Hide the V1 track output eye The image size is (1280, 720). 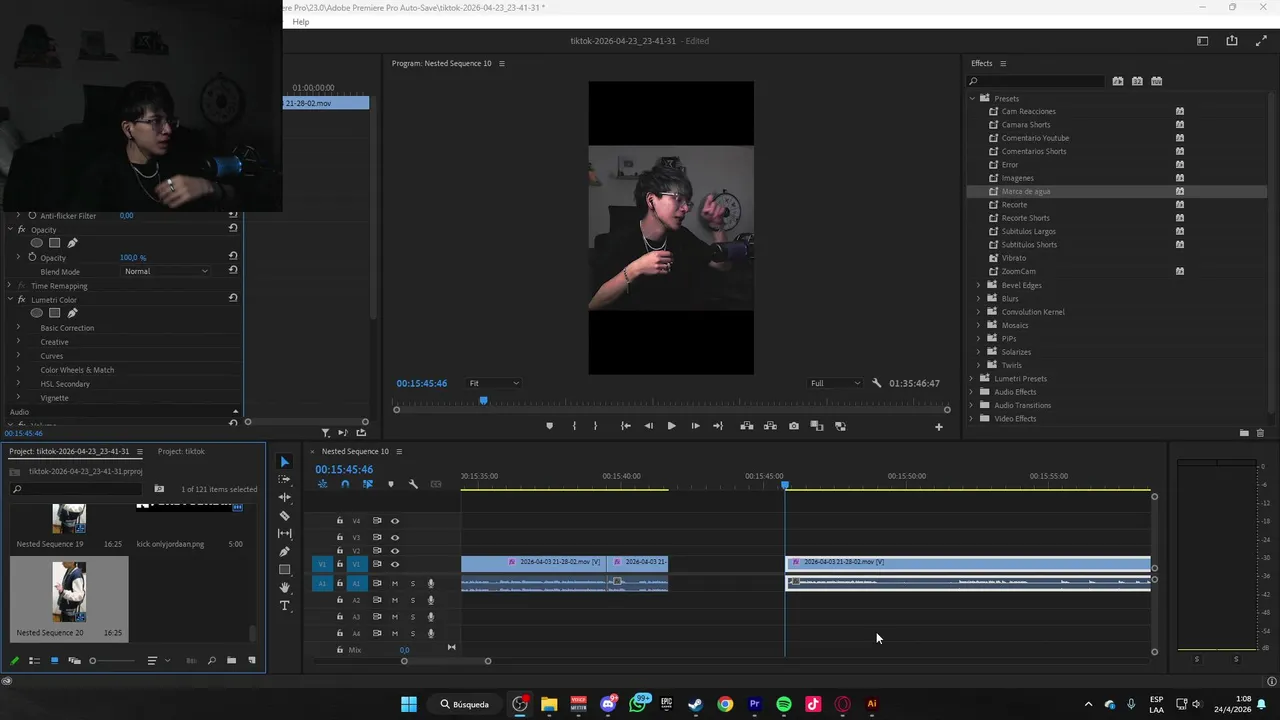point(394,564)
